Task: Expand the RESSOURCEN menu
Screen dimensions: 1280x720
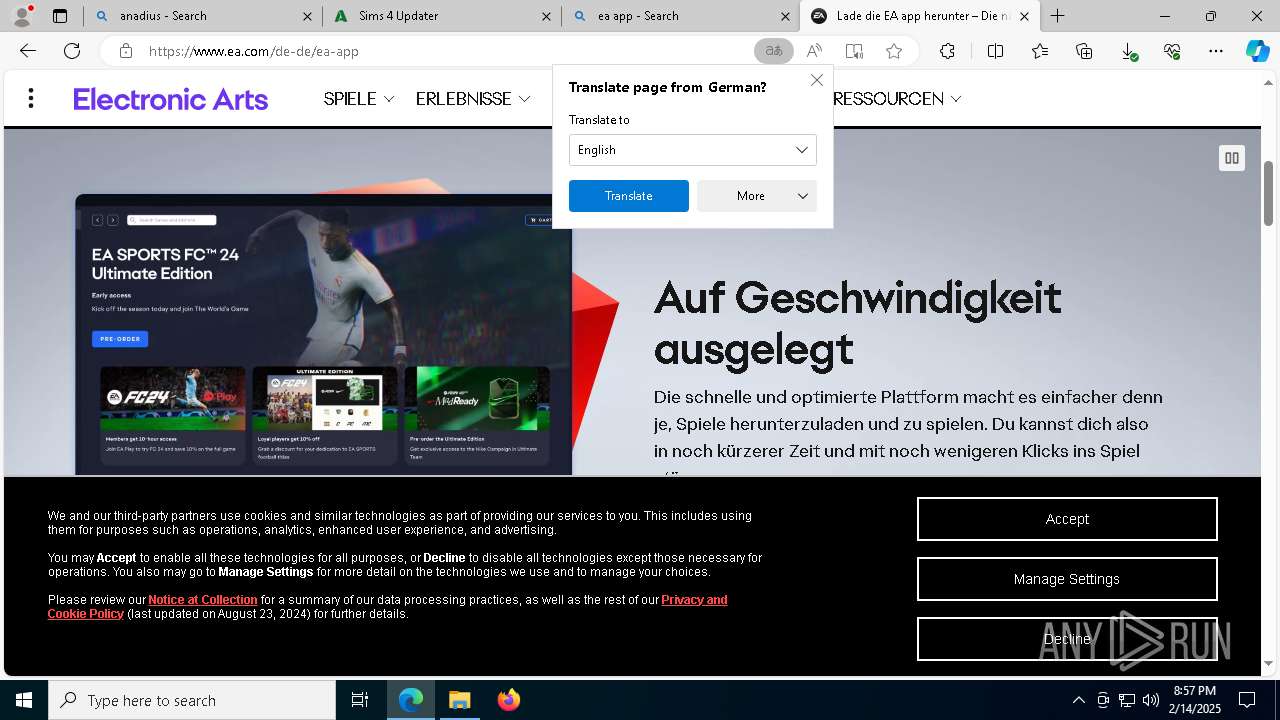Action: click(x=896, y=99)
